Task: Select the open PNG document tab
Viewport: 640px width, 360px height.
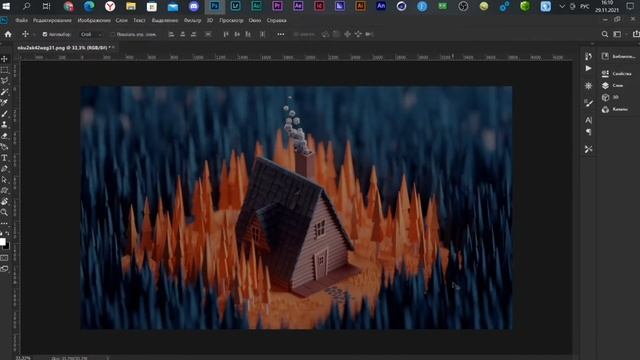Action: click(63, 48)
